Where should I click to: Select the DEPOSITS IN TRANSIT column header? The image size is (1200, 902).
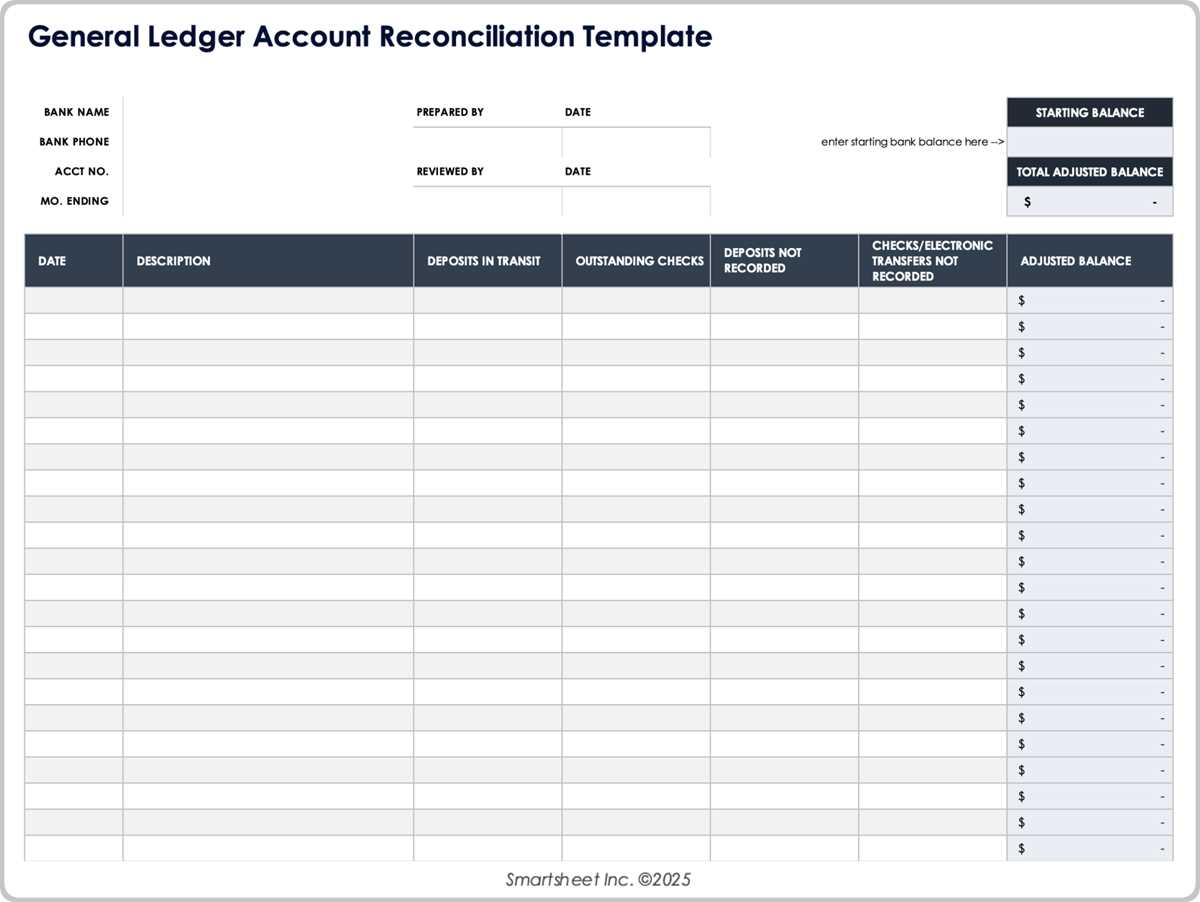[488, 261]
